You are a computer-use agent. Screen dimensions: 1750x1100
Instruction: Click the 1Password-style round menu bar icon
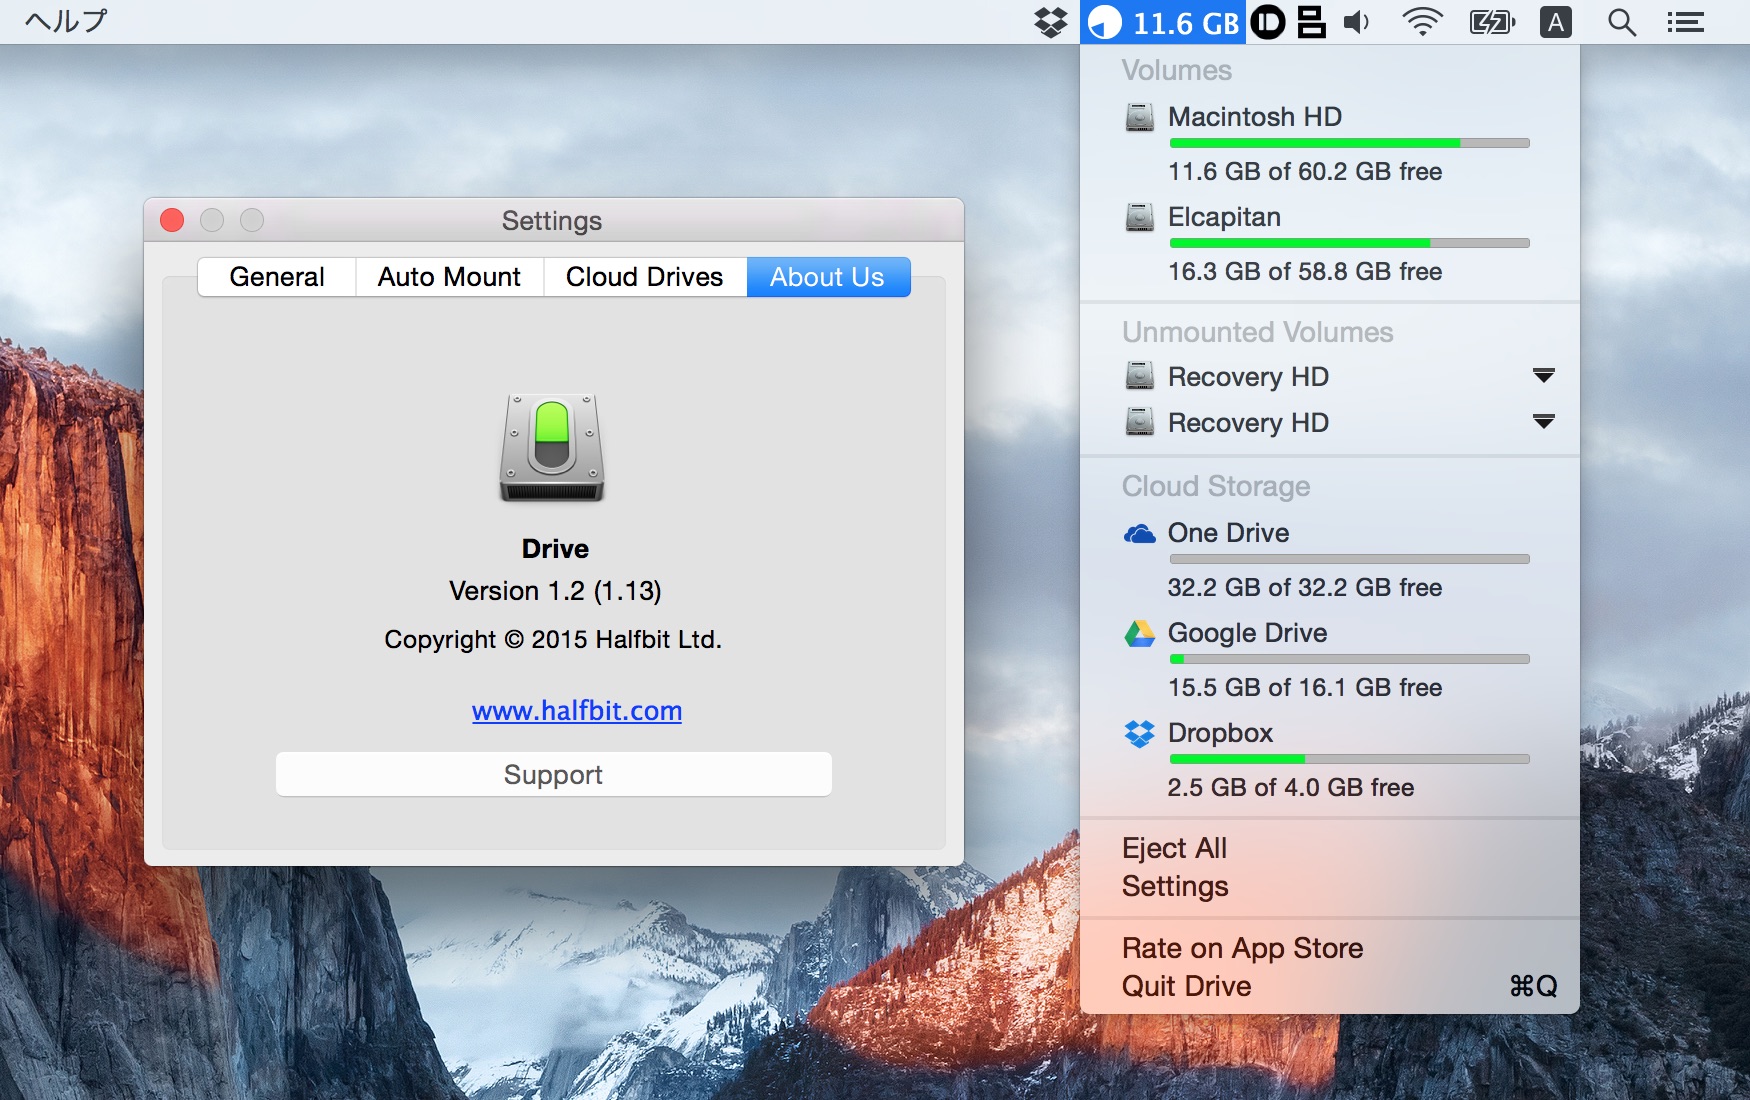pyautogui.click(x=1268, y=22)
